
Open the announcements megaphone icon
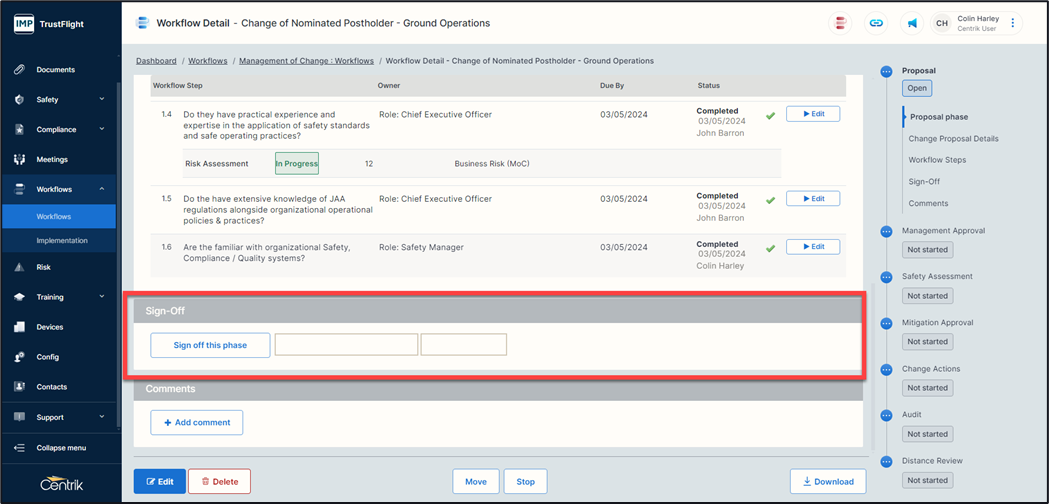pos(912,23)
